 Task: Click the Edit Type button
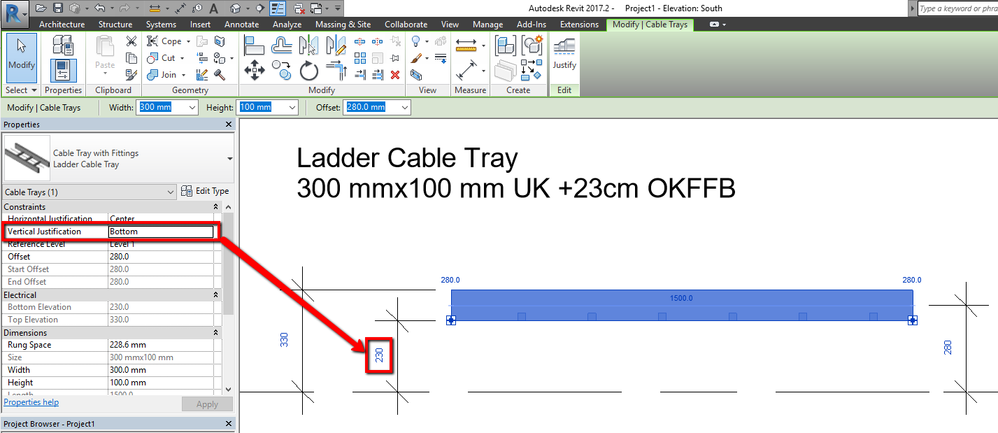206,191
